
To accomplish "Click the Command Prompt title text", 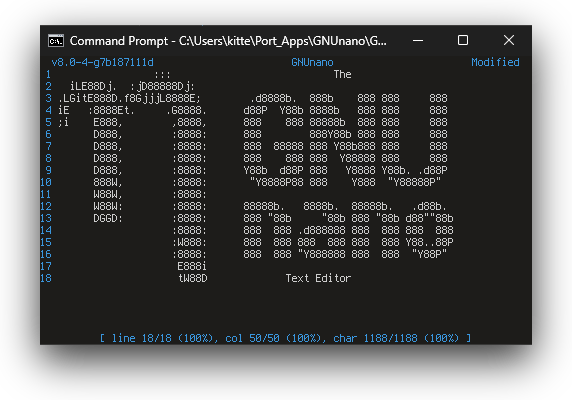I will click(228, 41).
